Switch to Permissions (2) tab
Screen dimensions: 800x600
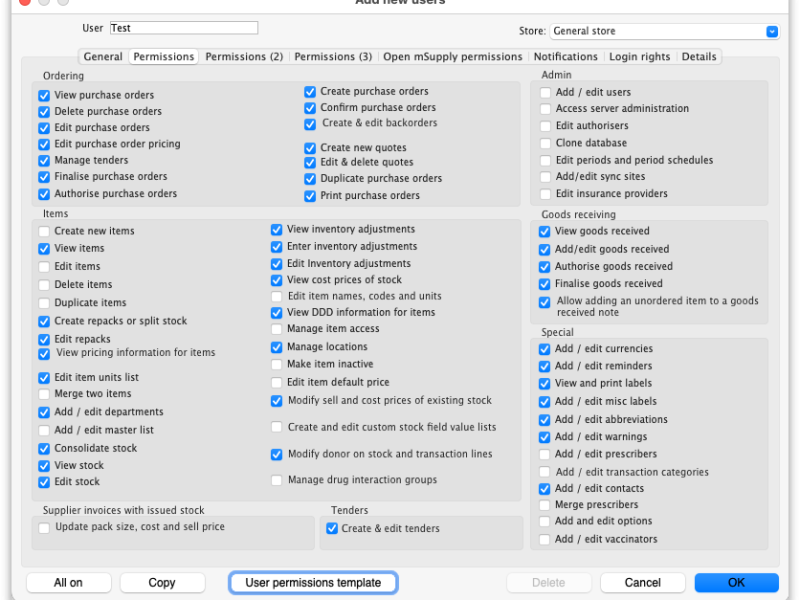click(244, 57)
